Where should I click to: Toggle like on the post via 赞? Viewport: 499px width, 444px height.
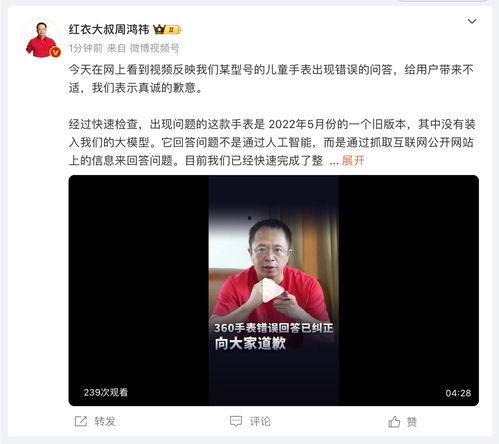(412, 422)
